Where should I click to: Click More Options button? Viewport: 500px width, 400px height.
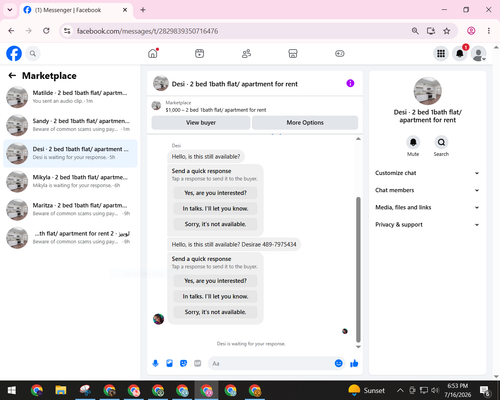tap(305, 123)
